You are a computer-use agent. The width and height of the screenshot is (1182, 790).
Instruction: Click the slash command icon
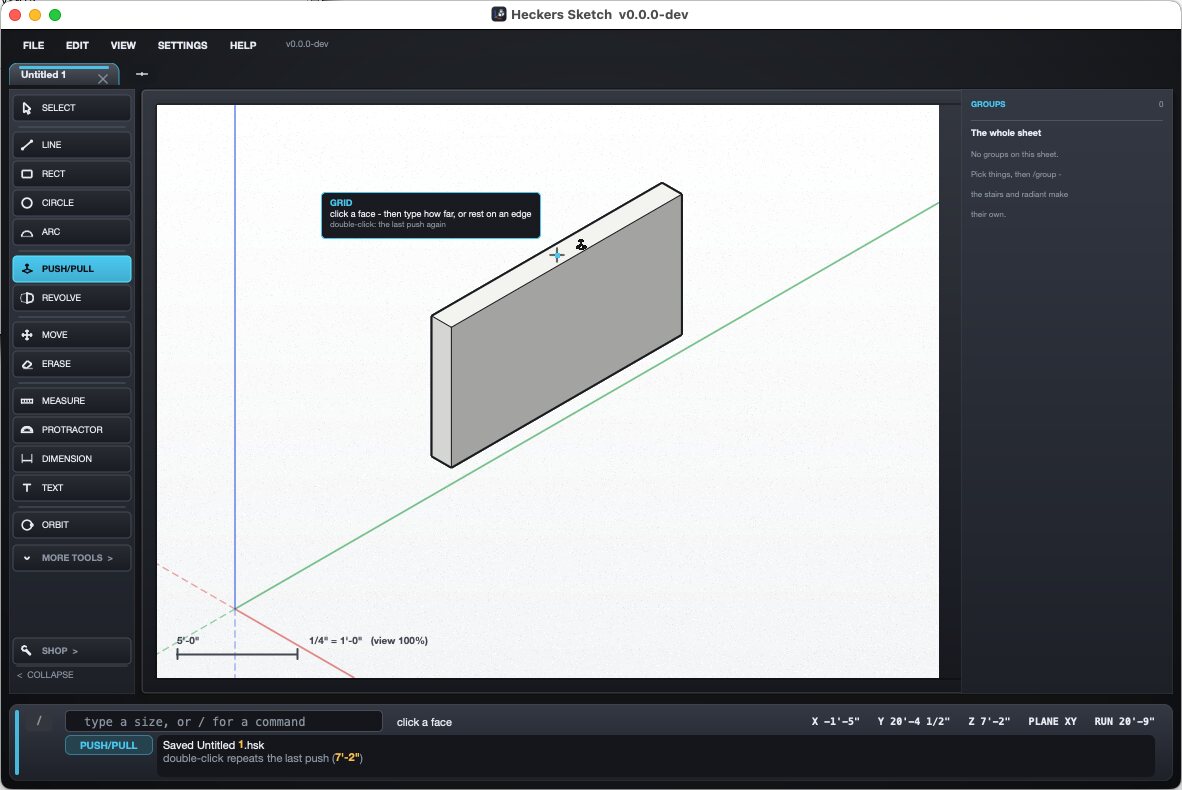pyautogui.click(x=39, y=721)
